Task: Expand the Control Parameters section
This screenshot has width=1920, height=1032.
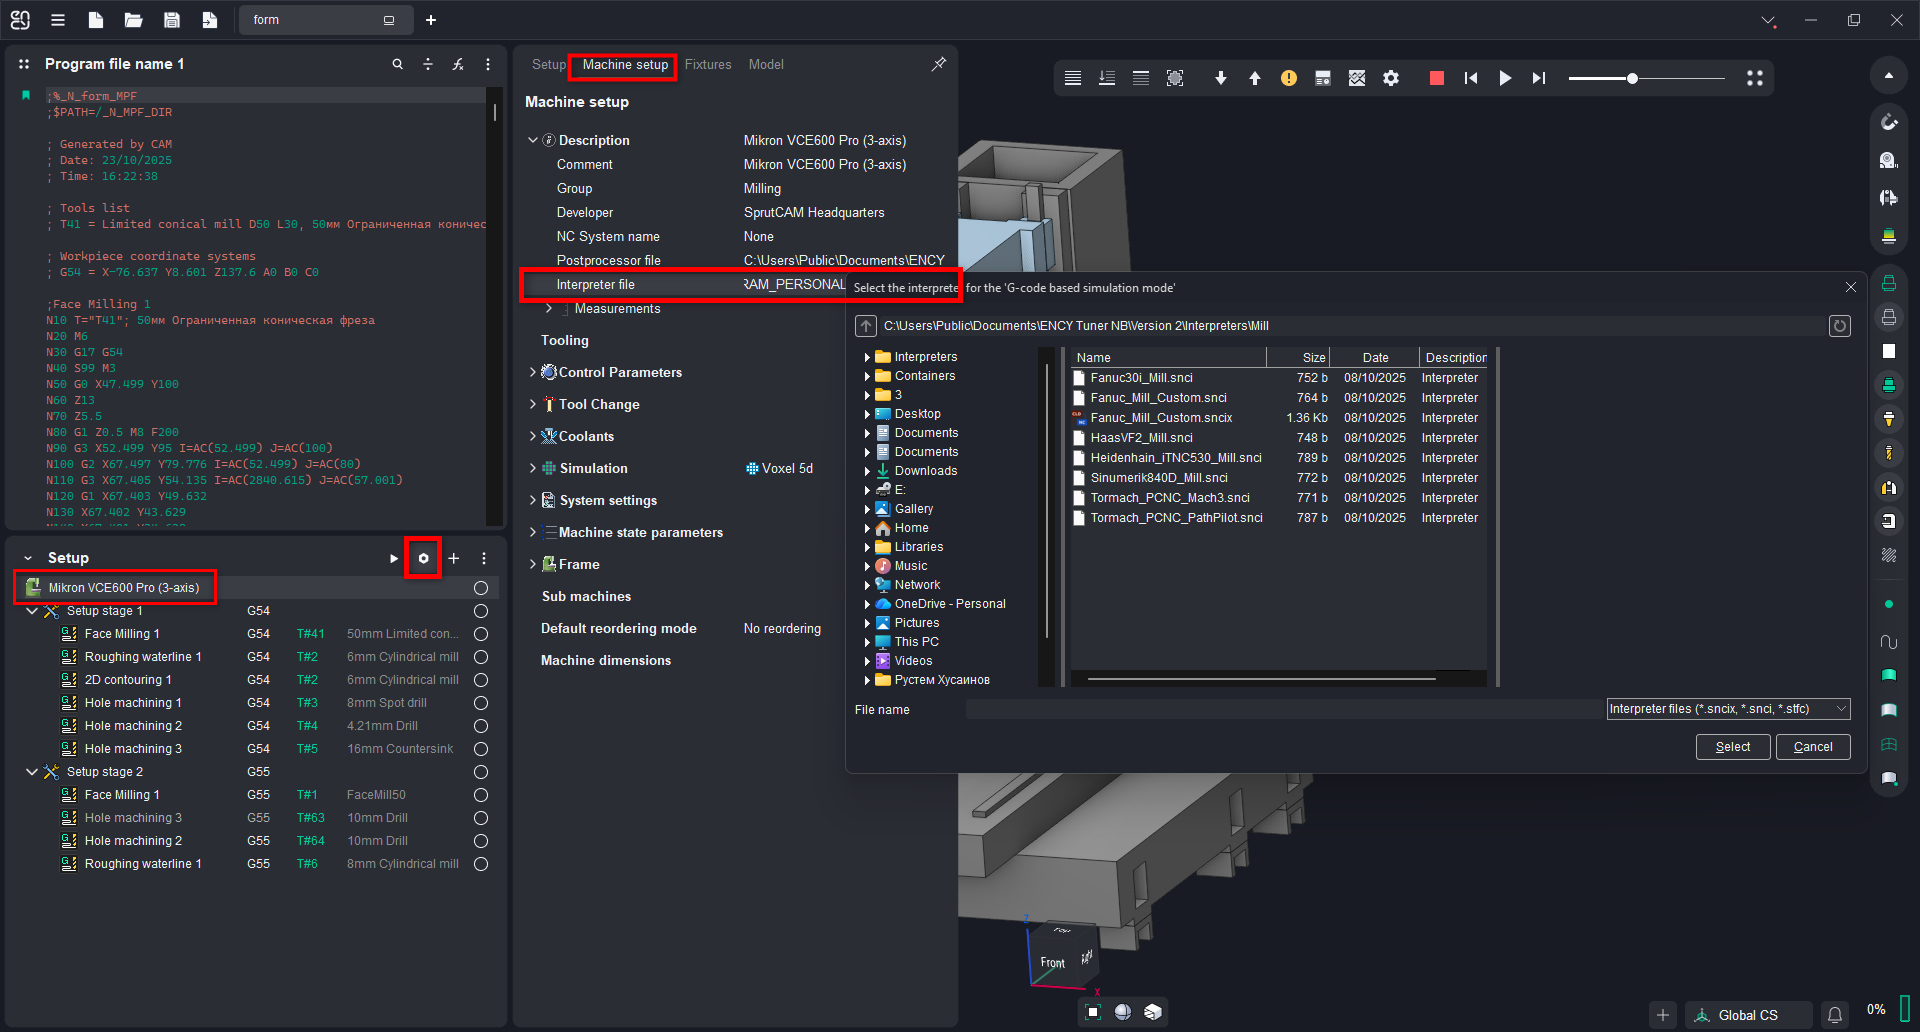Action: click(532, 372)
